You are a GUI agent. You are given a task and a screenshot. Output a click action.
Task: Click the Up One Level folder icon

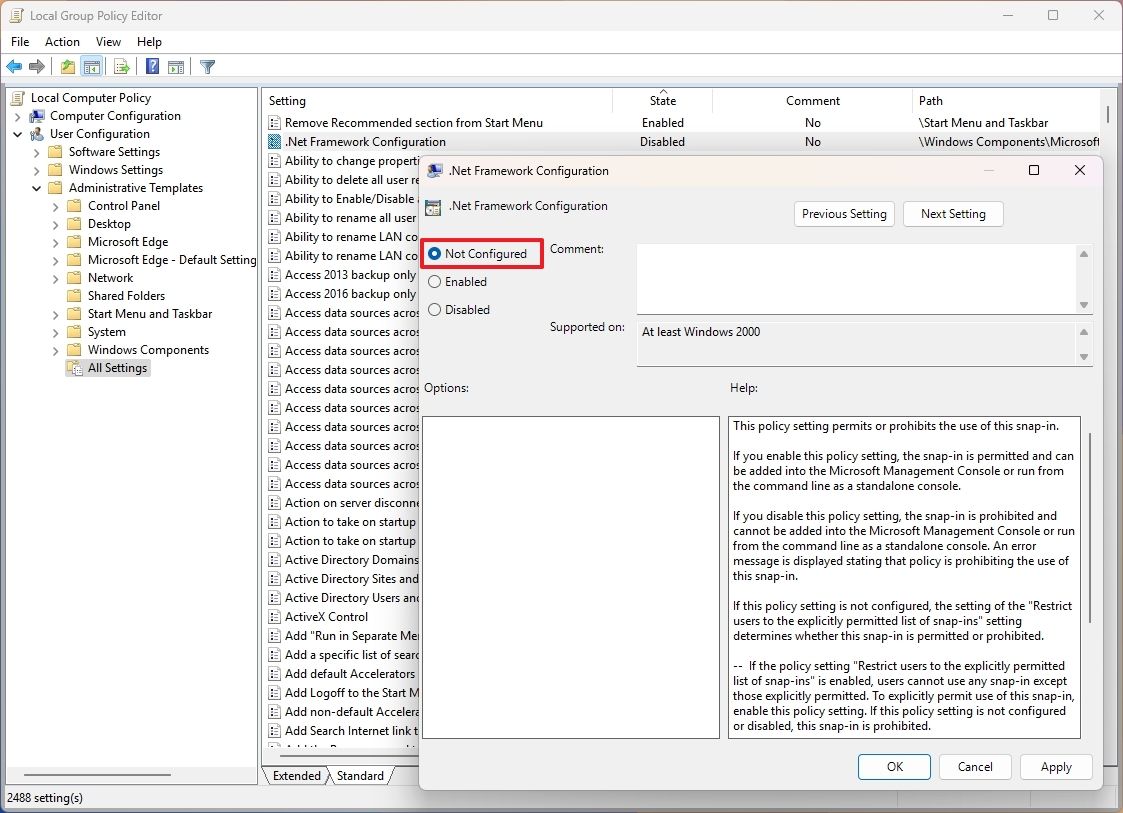[66, 66]
